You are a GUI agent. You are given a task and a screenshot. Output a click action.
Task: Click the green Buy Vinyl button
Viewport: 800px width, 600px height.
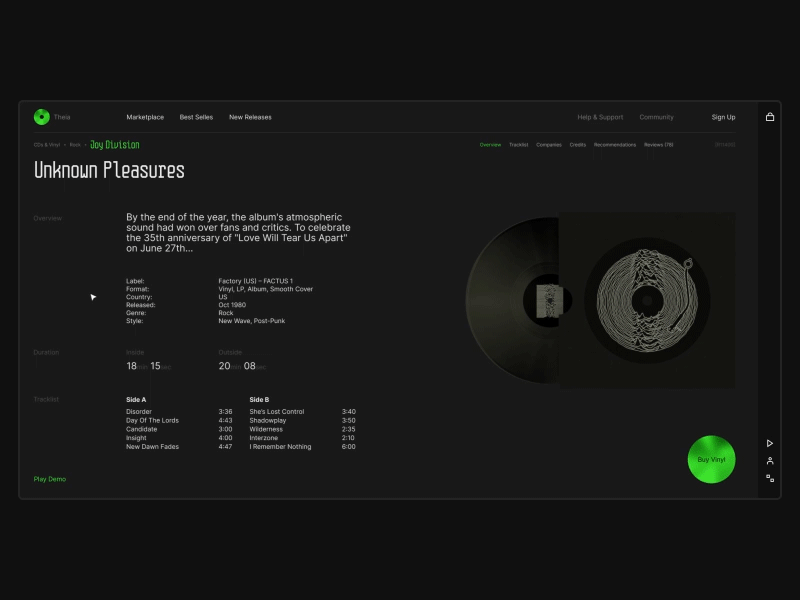click(711, 459)
